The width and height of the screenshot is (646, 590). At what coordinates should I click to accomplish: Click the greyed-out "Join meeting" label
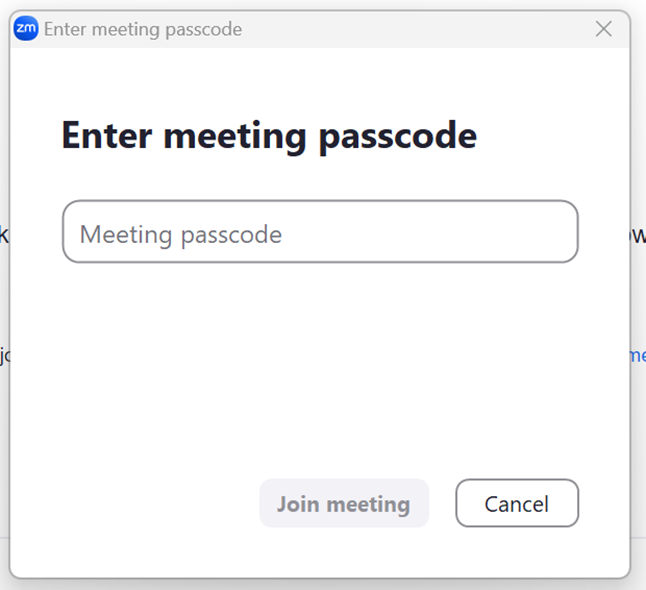(343, 504)
